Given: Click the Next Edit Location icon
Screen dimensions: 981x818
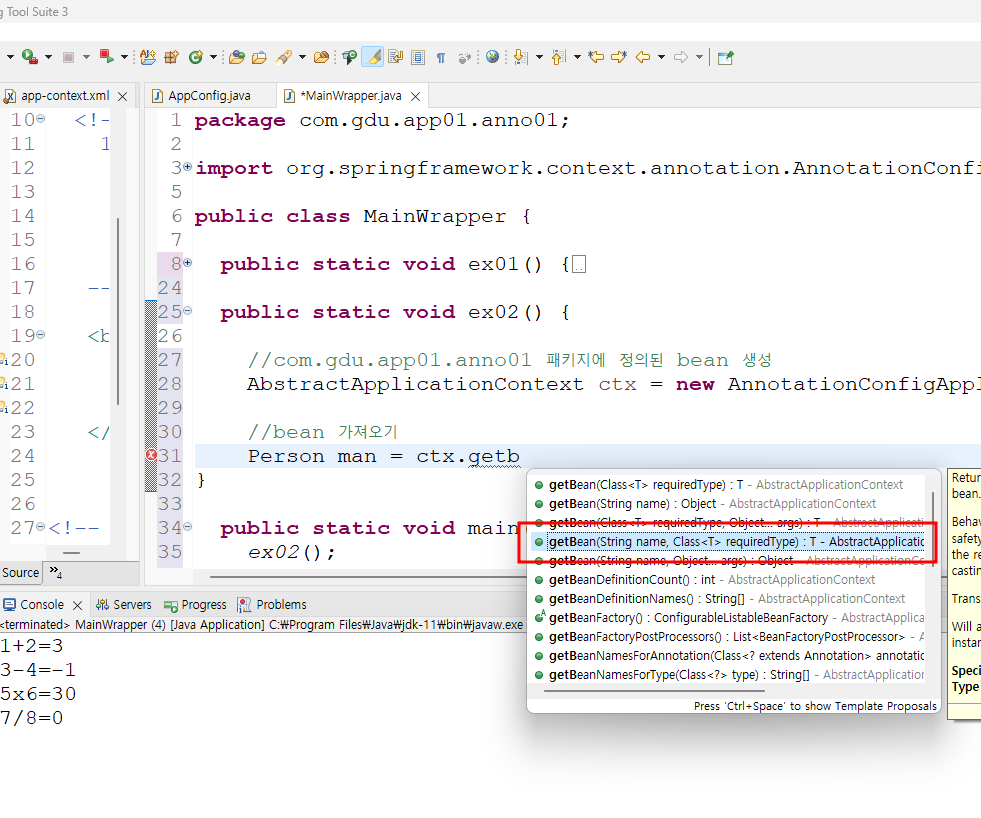Looking at the screenshot, I should click(619, 58).
